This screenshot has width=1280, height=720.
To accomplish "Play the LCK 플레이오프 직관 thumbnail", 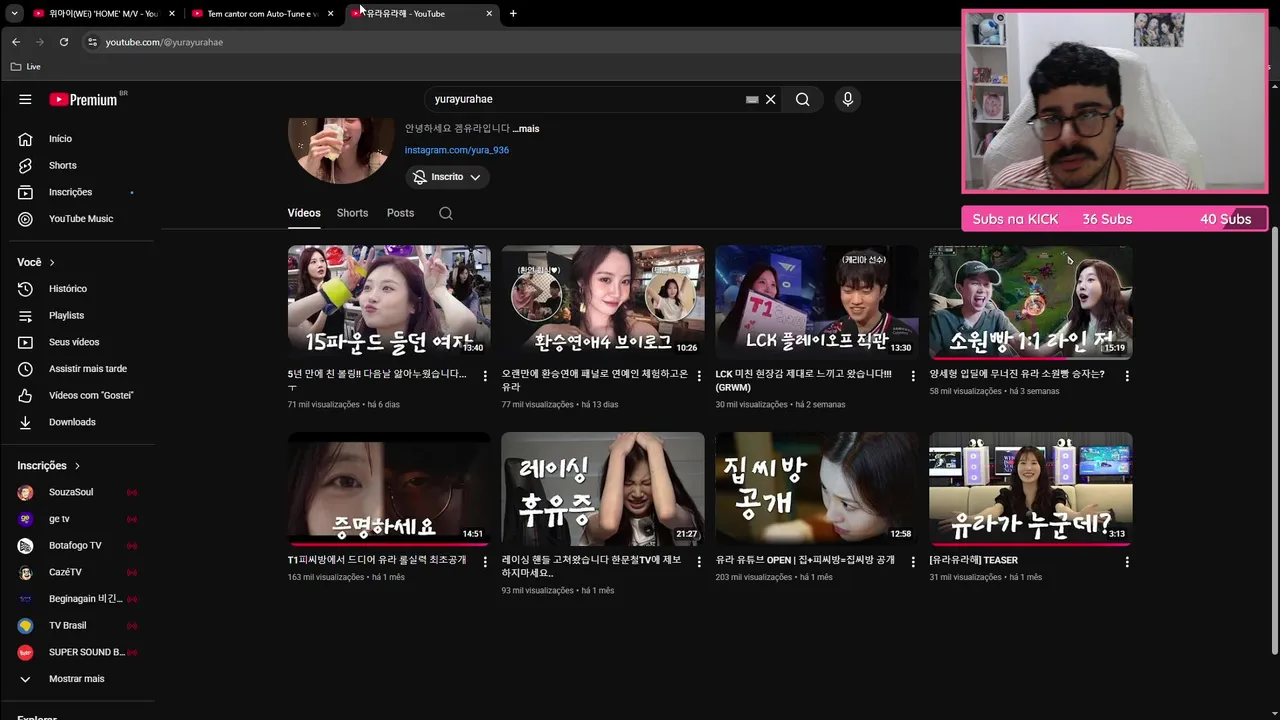I will (817, 302).
